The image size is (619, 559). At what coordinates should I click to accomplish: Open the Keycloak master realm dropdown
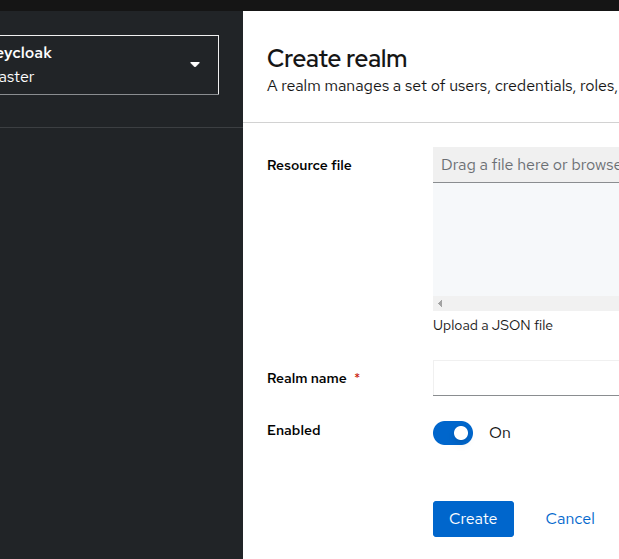click(x=100, y=65)
